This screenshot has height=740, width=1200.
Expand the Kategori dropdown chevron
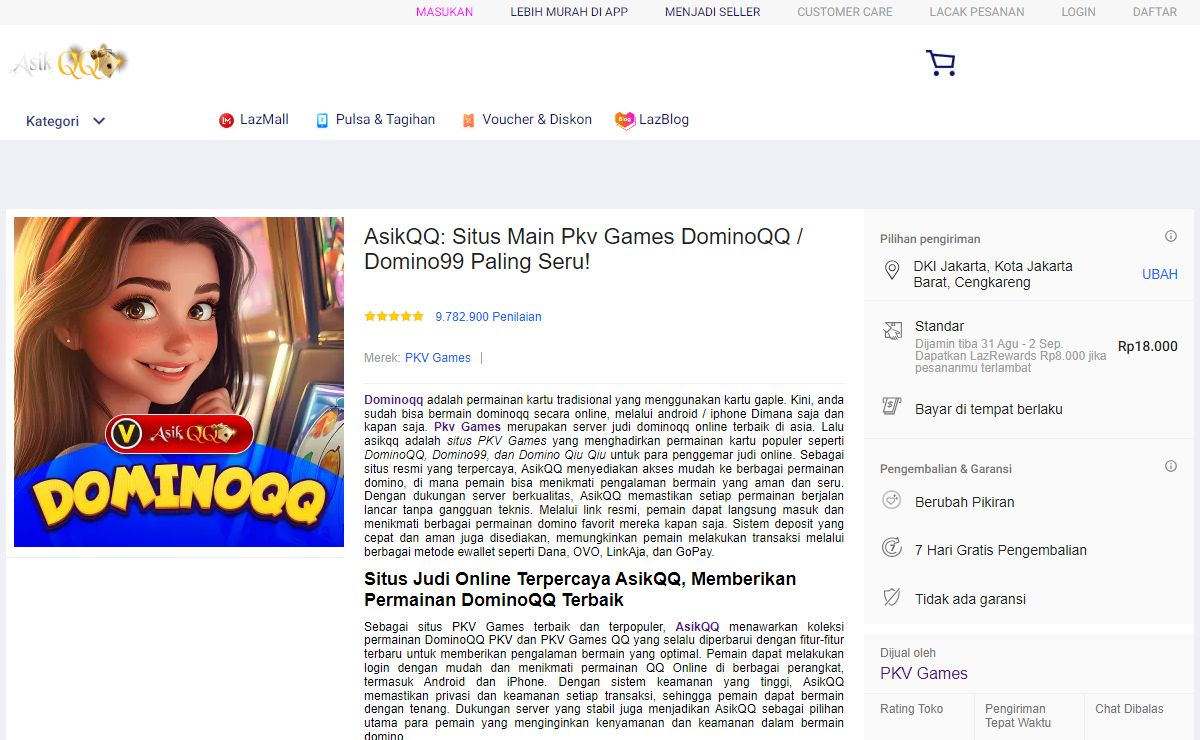tap(99, 121)
